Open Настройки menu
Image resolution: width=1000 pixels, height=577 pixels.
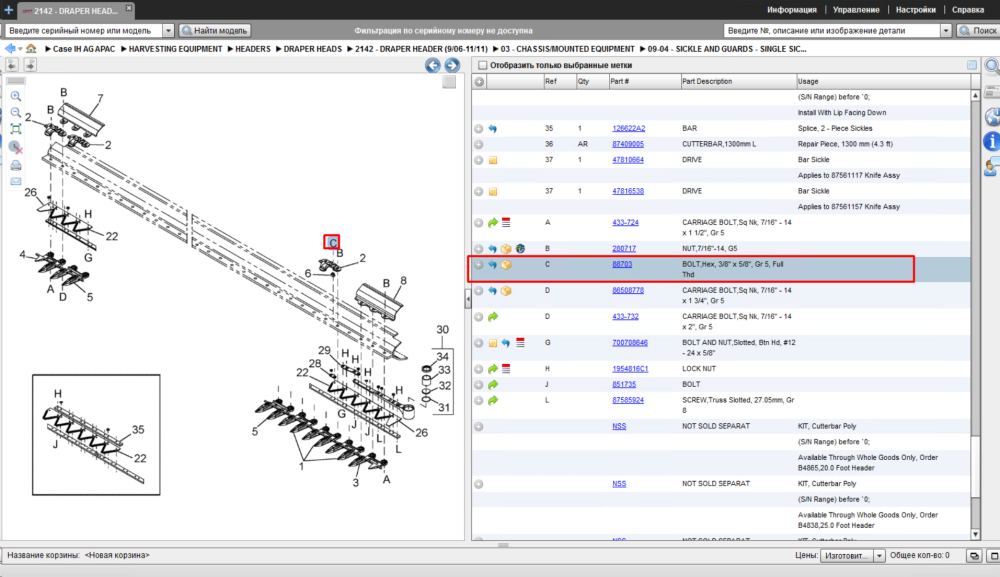[x=916, y=10]
